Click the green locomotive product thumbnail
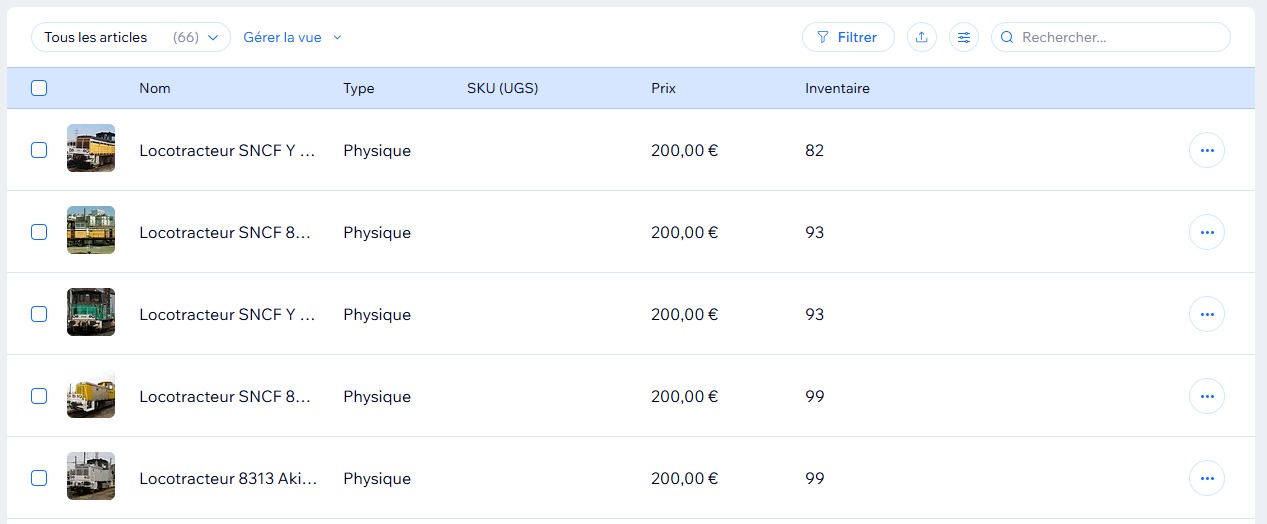The image size is (1267, 524). [x=91, y=314]
